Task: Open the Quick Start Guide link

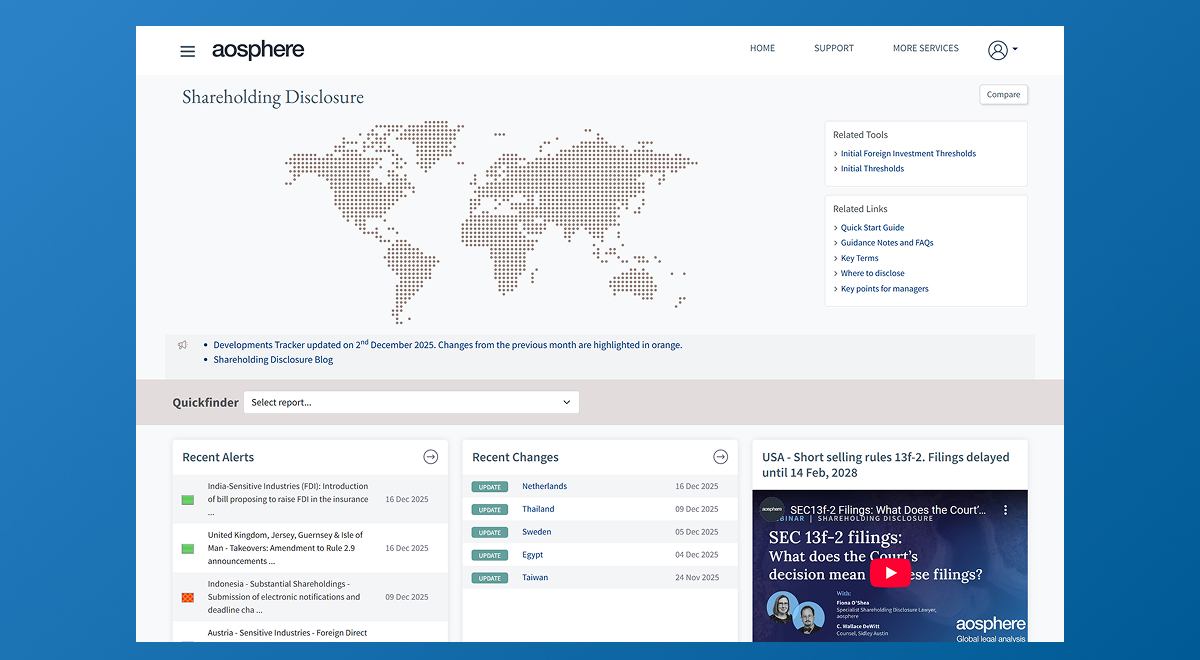Action: 872,228
